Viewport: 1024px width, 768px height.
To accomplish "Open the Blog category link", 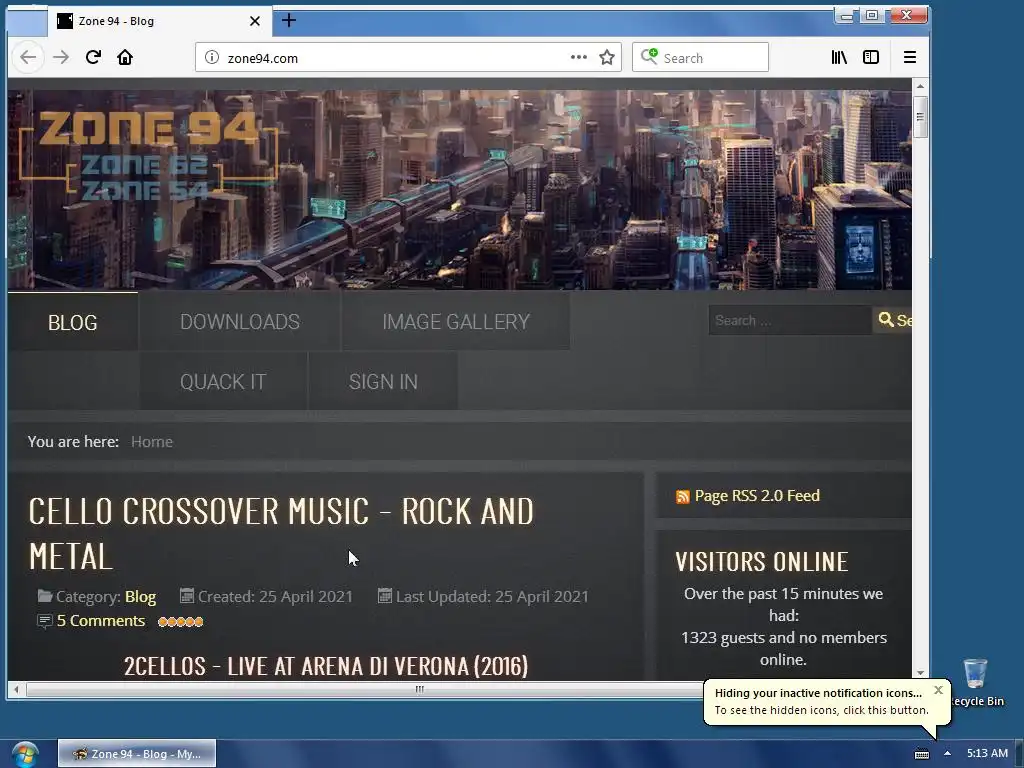I will click(x=140, y=597).
